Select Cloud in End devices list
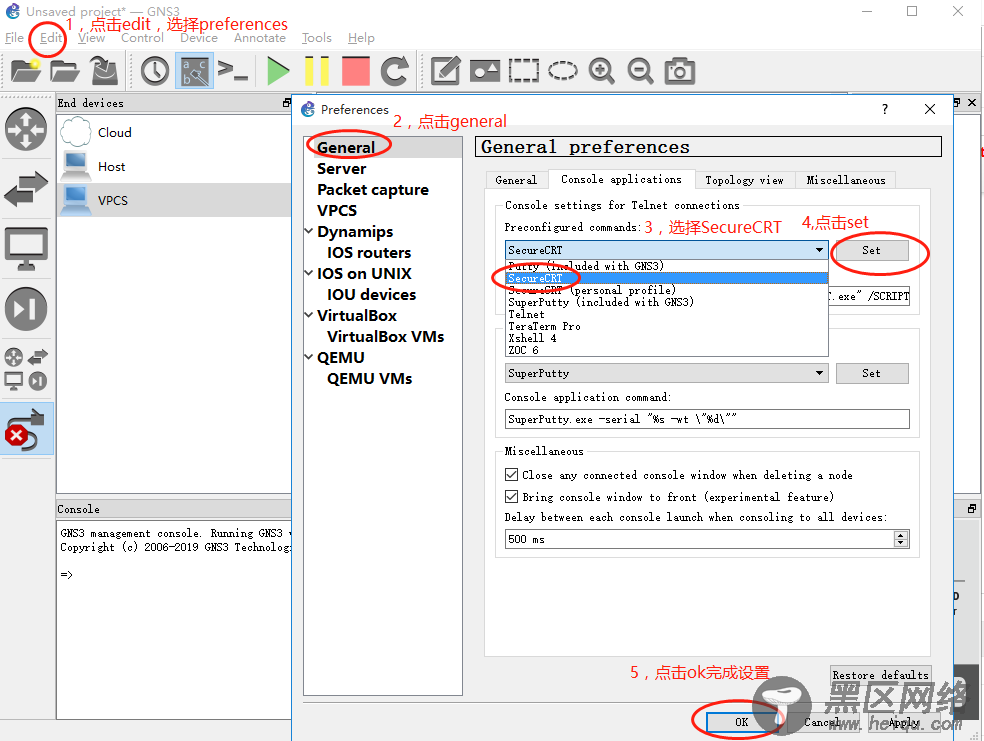Screen dimensions: 984x741 [x=174, y=132]
